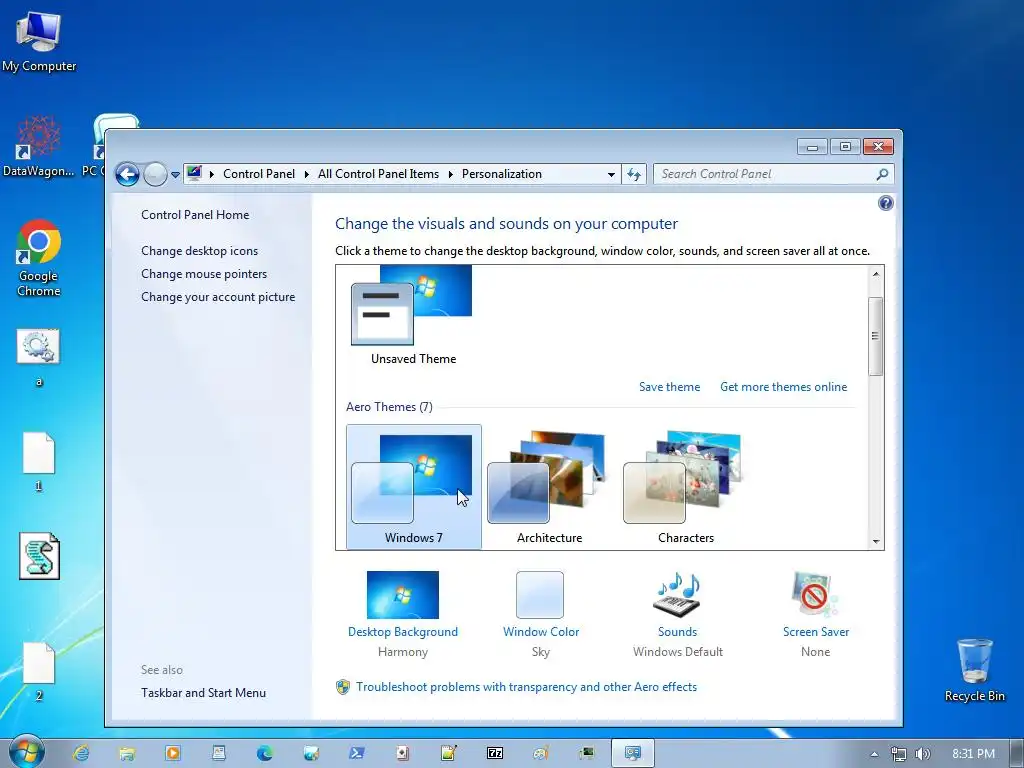Click the Back navigation arrow
The height and width of the screenshot is (768, 1024).
coord(127,174)
